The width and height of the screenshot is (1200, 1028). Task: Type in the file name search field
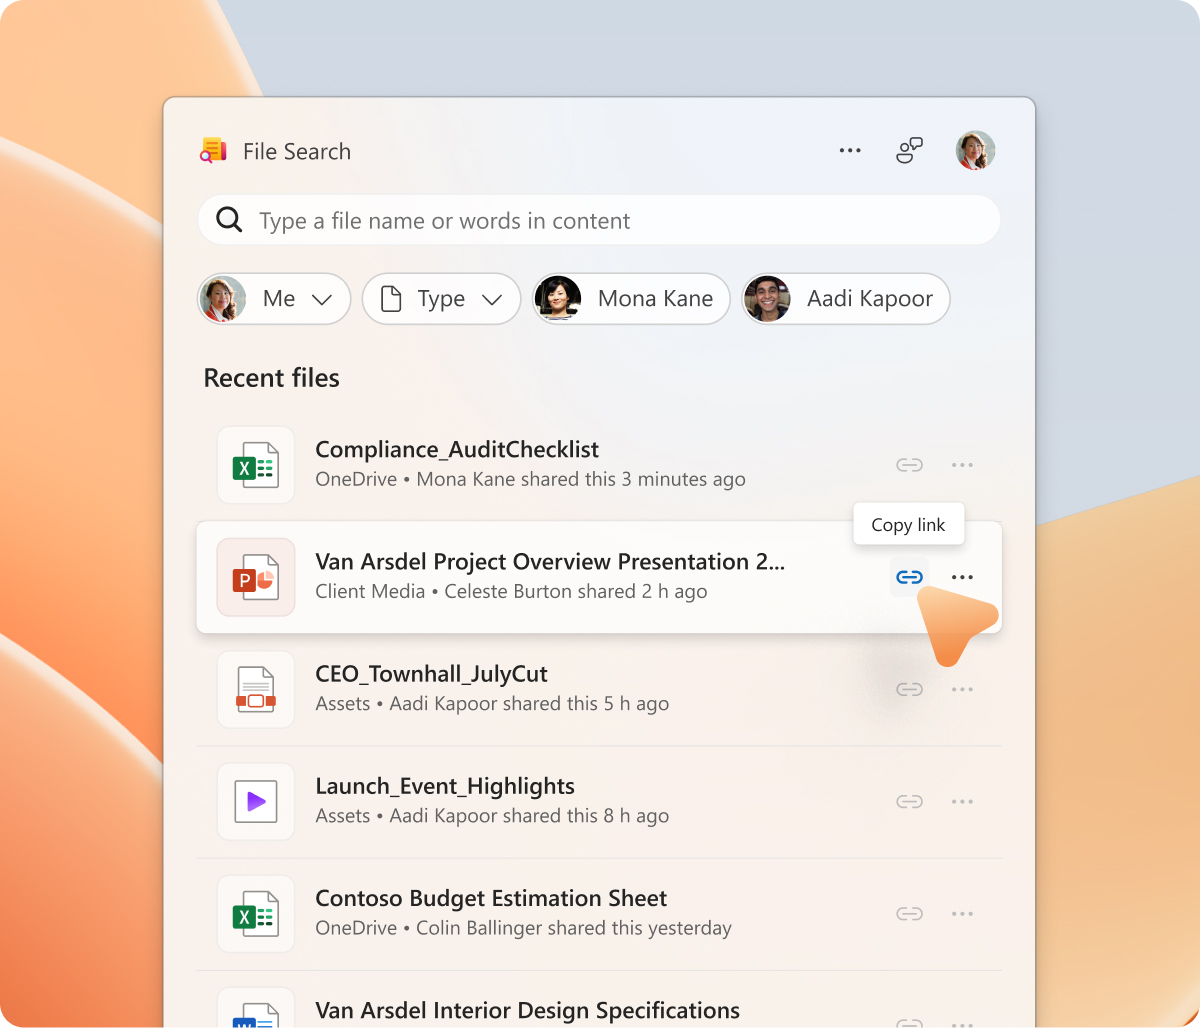[x=600, y=221]
